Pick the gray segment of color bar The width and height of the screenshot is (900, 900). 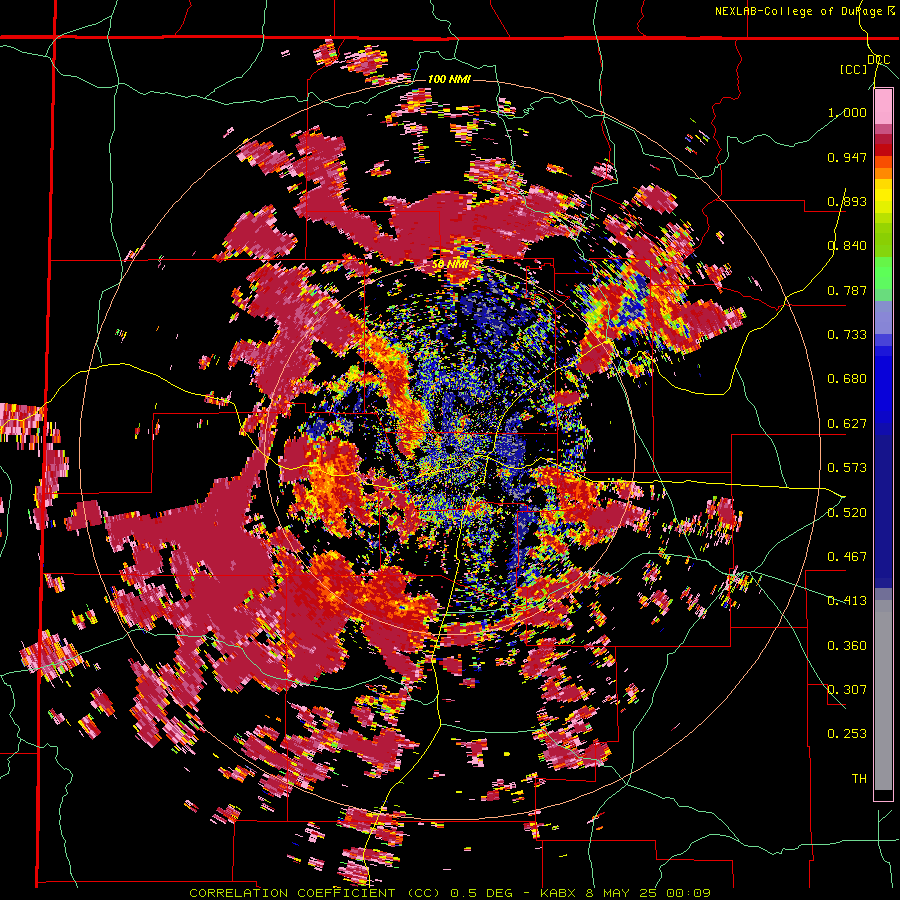click(883, 695)
